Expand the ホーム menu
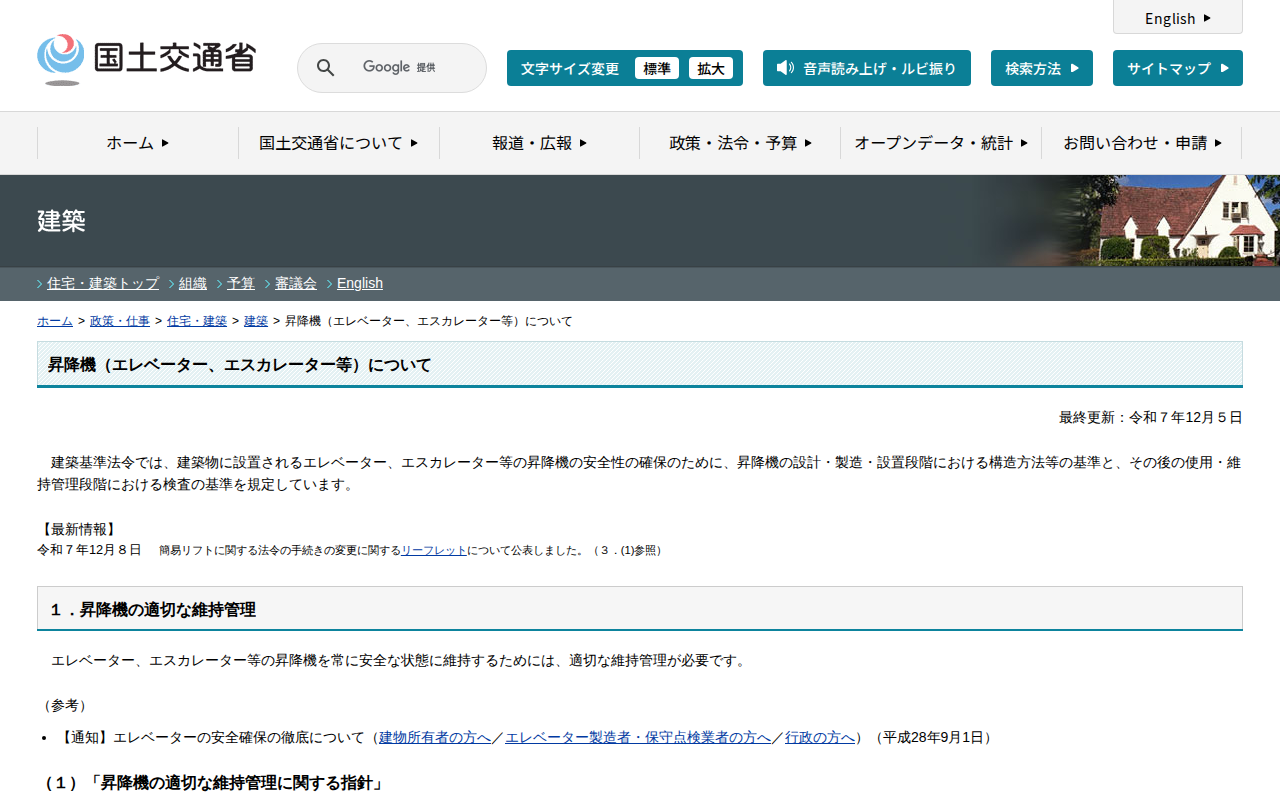The width and height of the screenshot is (1280, 800). coord(138,143)
